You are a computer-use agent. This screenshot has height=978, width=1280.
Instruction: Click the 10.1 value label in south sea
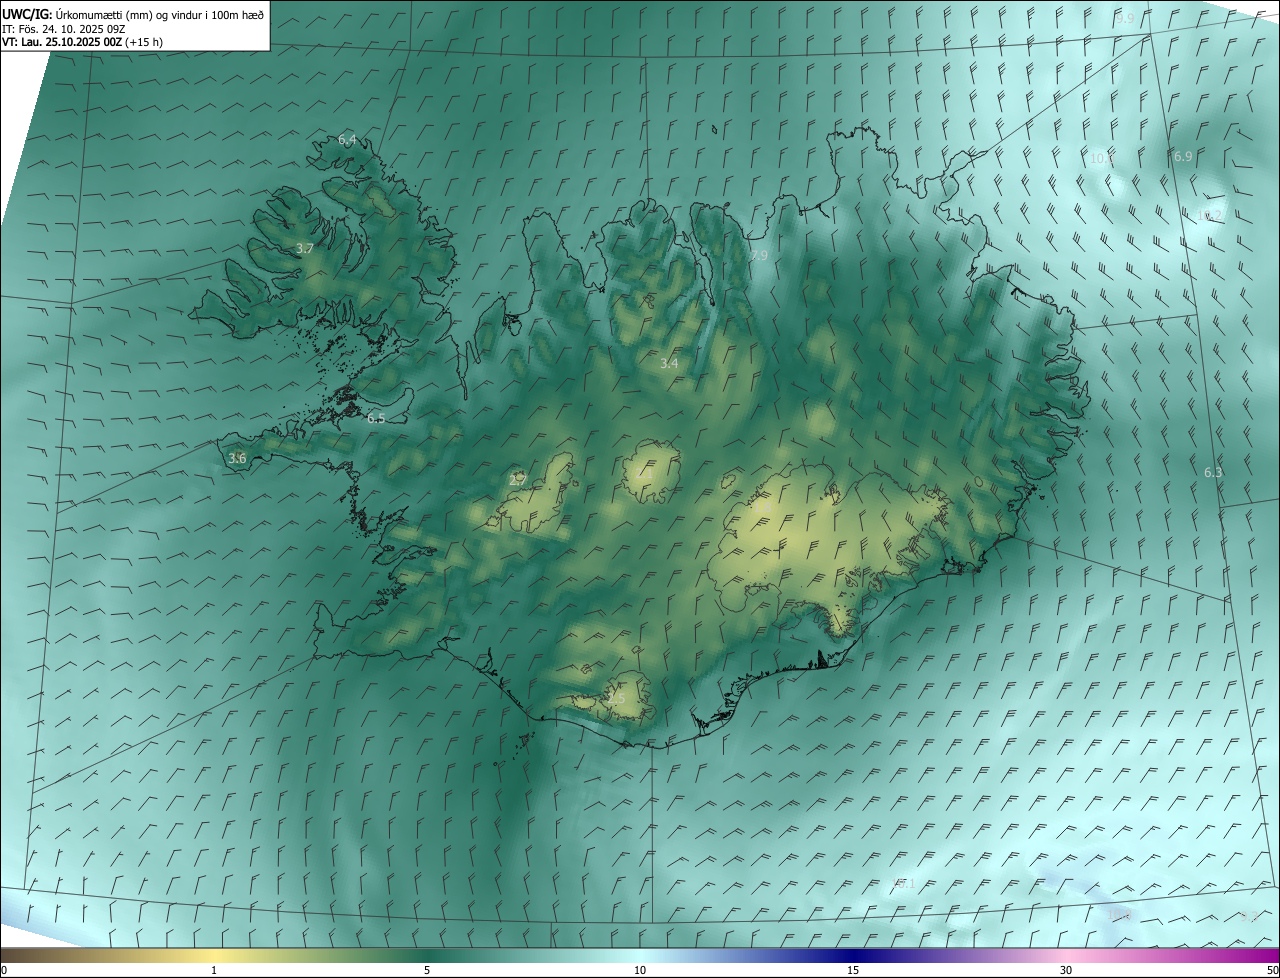point(903,883)
